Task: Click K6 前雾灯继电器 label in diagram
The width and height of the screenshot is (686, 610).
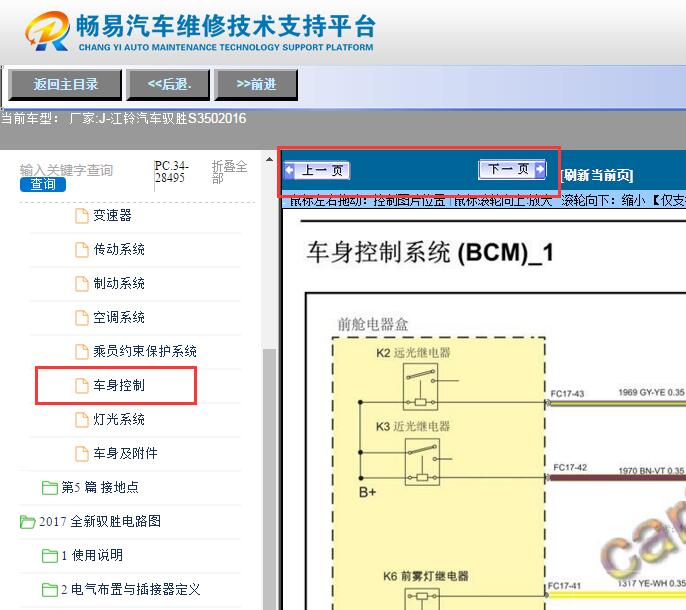Action: pyautogui.click(x=426, y=576)
